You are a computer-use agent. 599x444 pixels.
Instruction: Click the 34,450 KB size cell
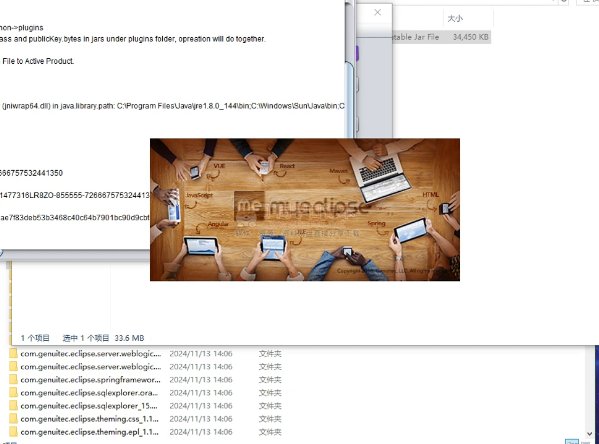click(x=471, y=37)
